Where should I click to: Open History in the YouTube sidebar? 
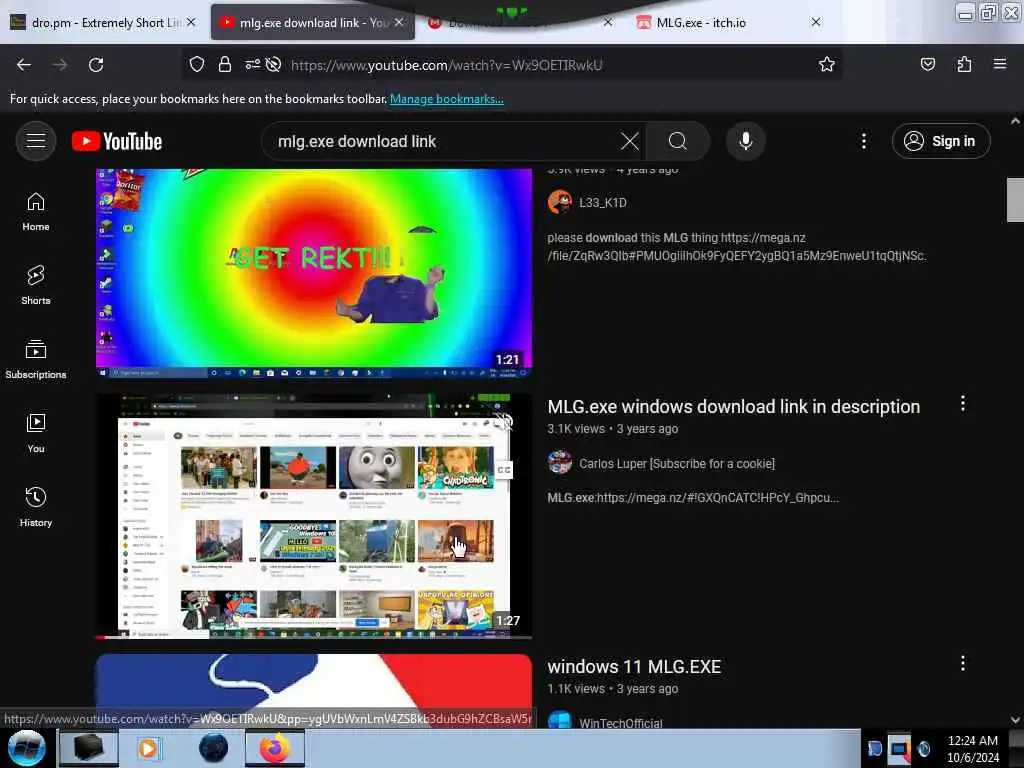(x=36, y=507)
